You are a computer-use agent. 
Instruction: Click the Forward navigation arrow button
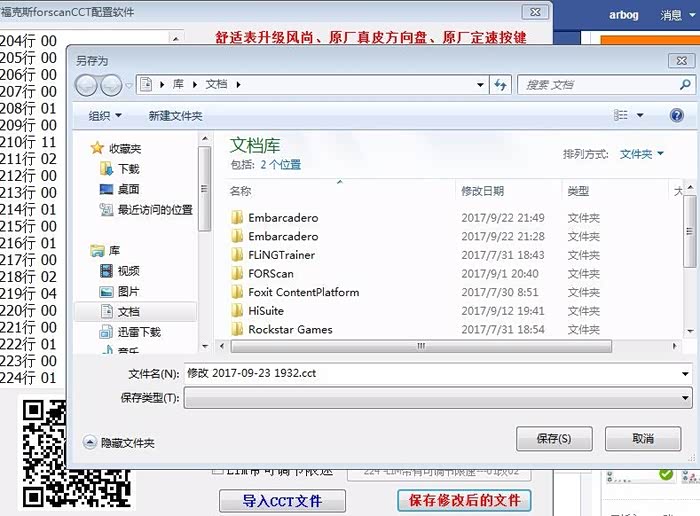(x=111, y=85)
